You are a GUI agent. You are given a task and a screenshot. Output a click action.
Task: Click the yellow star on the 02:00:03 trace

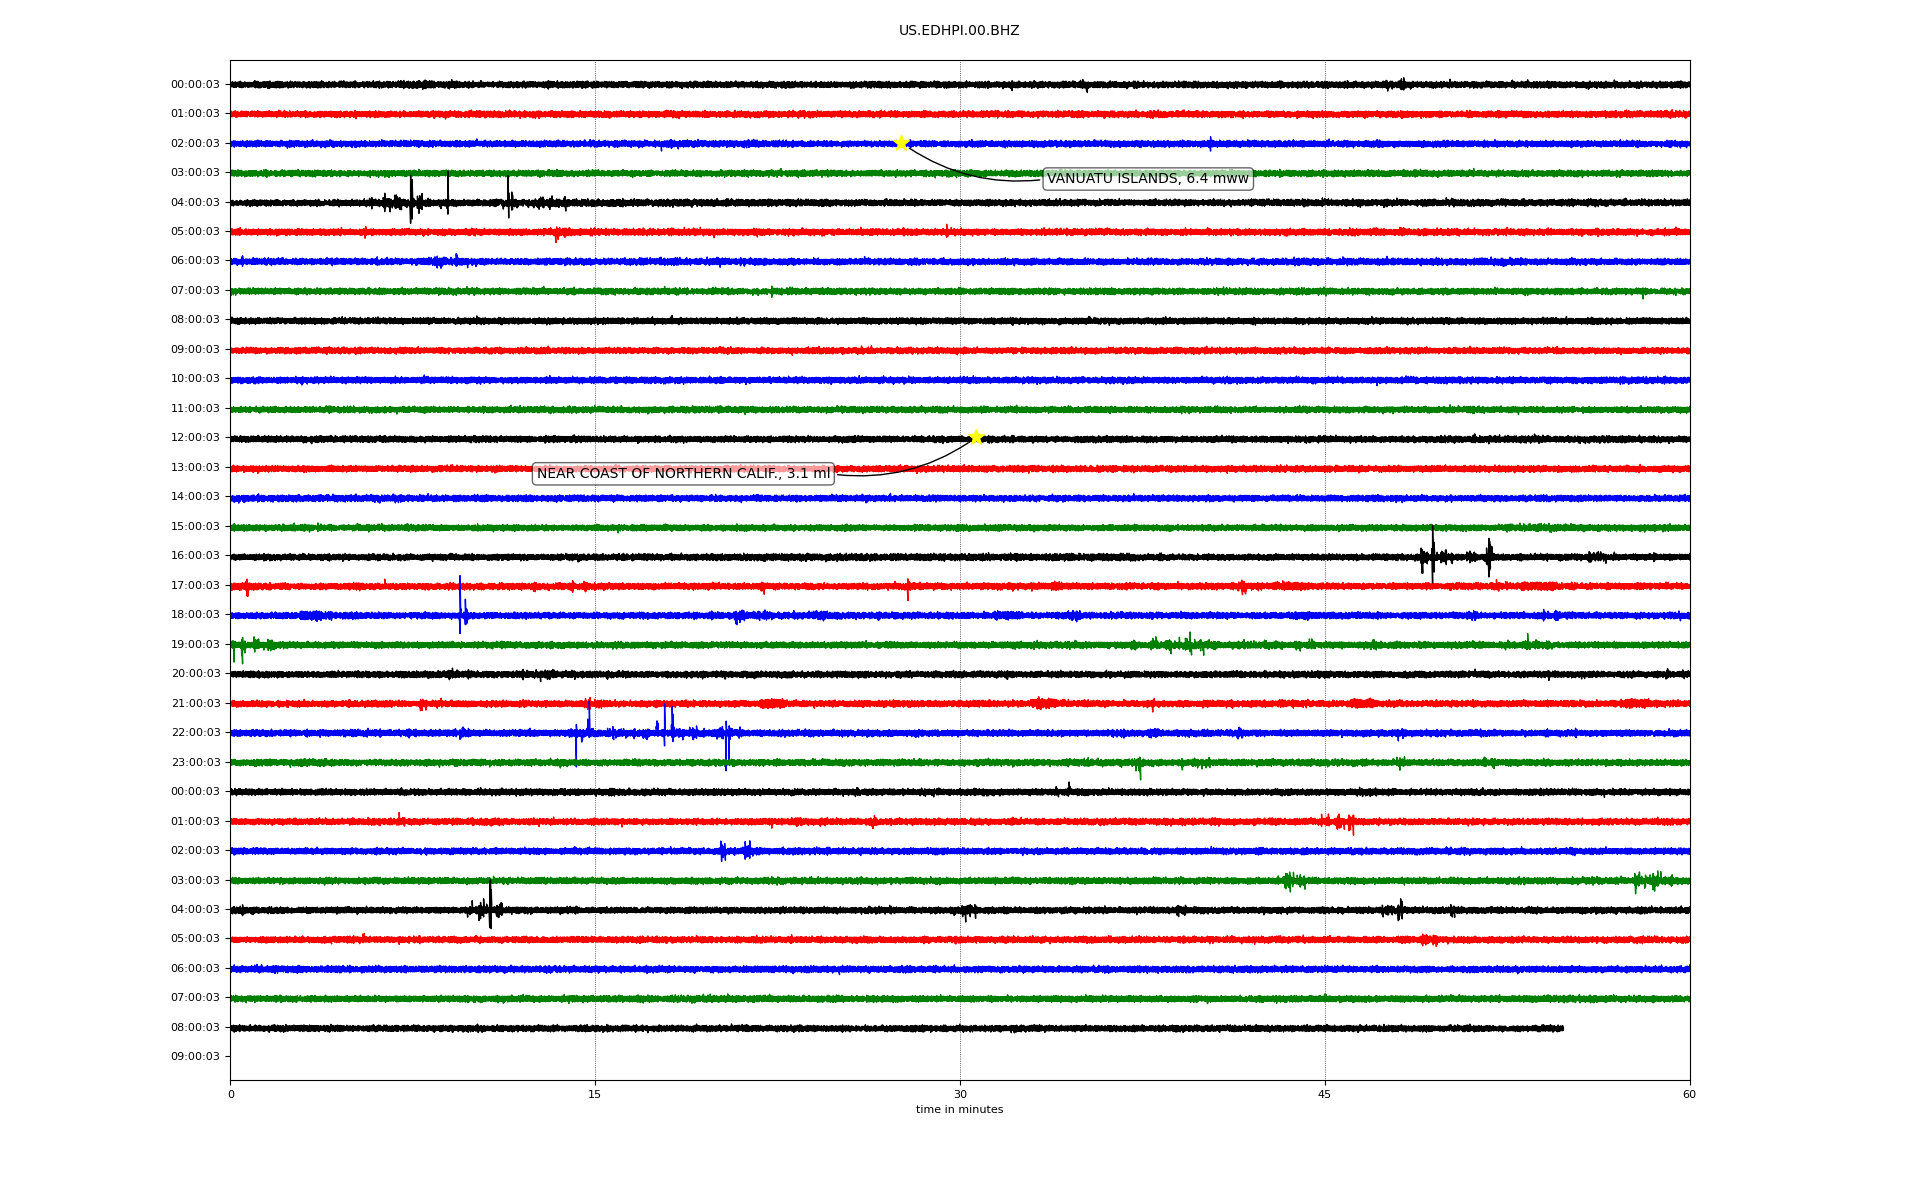coord(901,143)
